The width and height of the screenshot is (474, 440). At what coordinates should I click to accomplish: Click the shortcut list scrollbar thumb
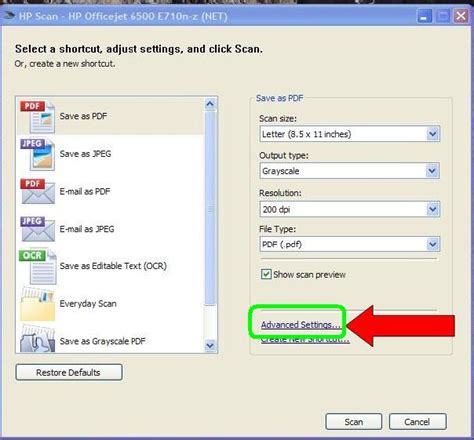pyautogui.click(x=210, y=208)
